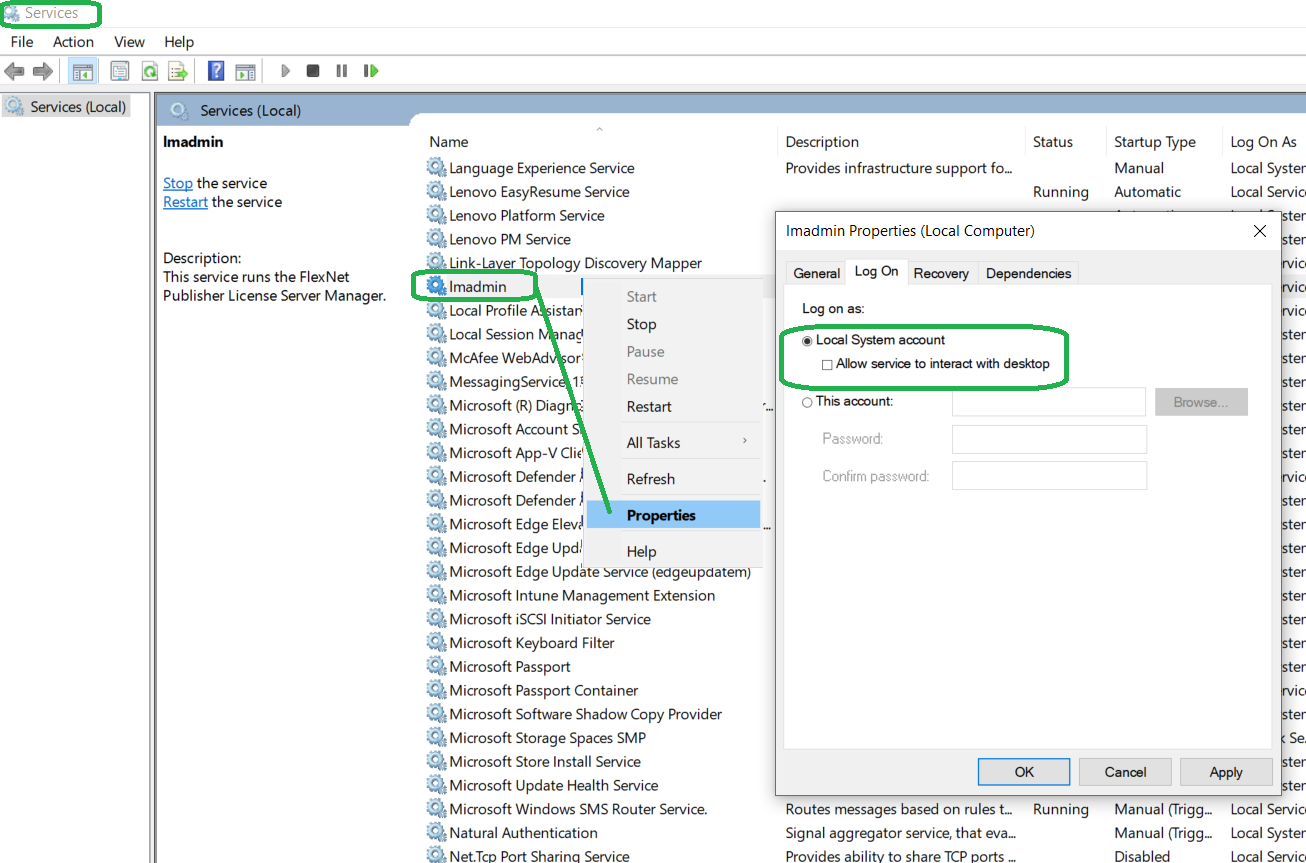Click the Refresh toolbar icon
The image size is (1306, 863).
pyautogui.click(x=149, y=71)
